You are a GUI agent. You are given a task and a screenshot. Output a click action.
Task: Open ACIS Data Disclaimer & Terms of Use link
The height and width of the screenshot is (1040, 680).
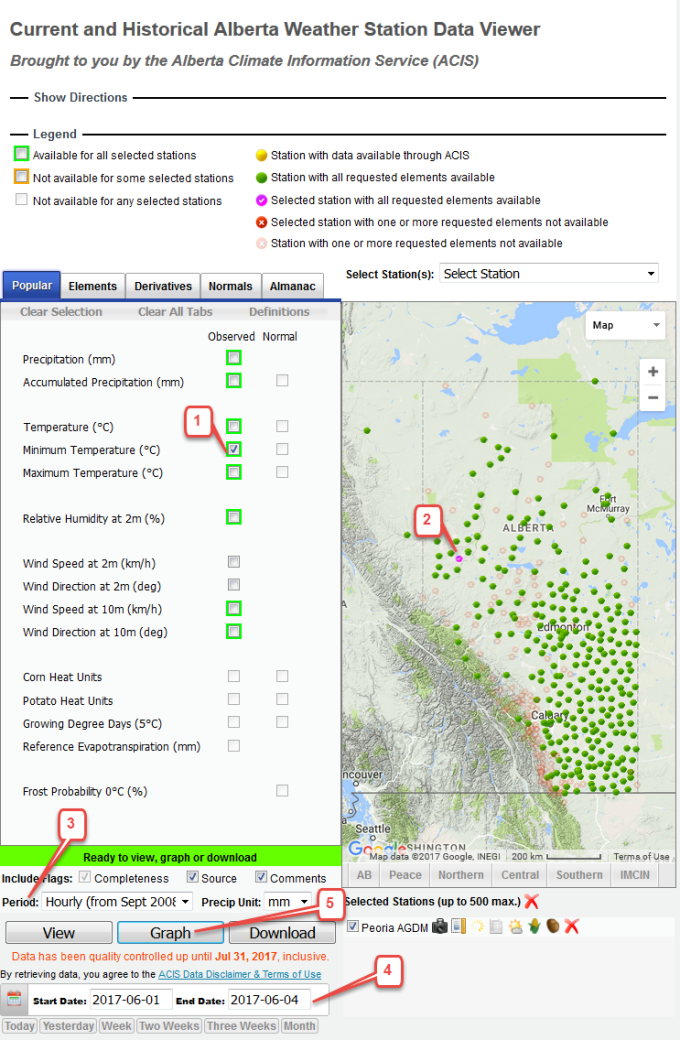[x=239, y=974]
